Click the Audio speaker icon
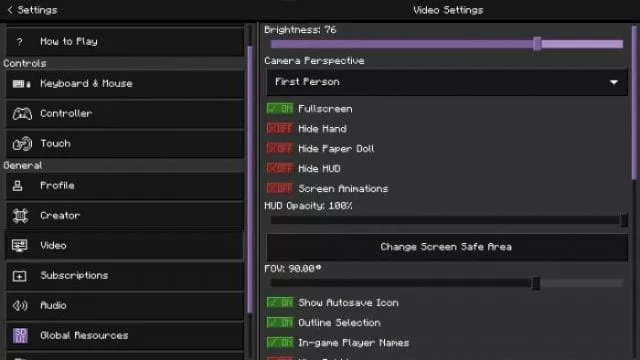 coord(20,305)
